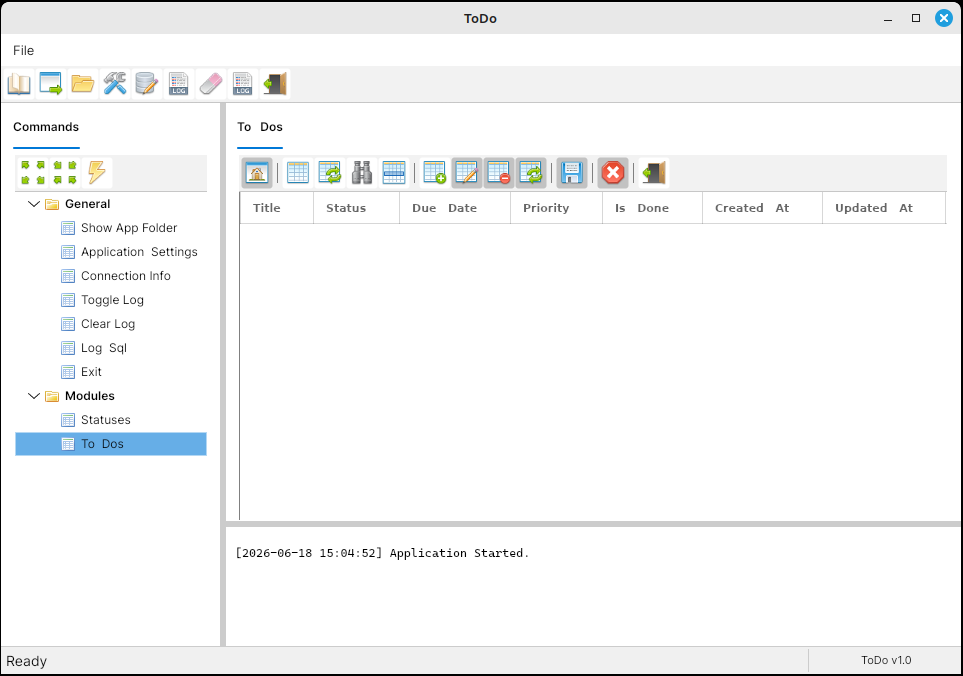Click table with highlighted row icon
The image size is (963, 676).
click(x=394, y=173)
